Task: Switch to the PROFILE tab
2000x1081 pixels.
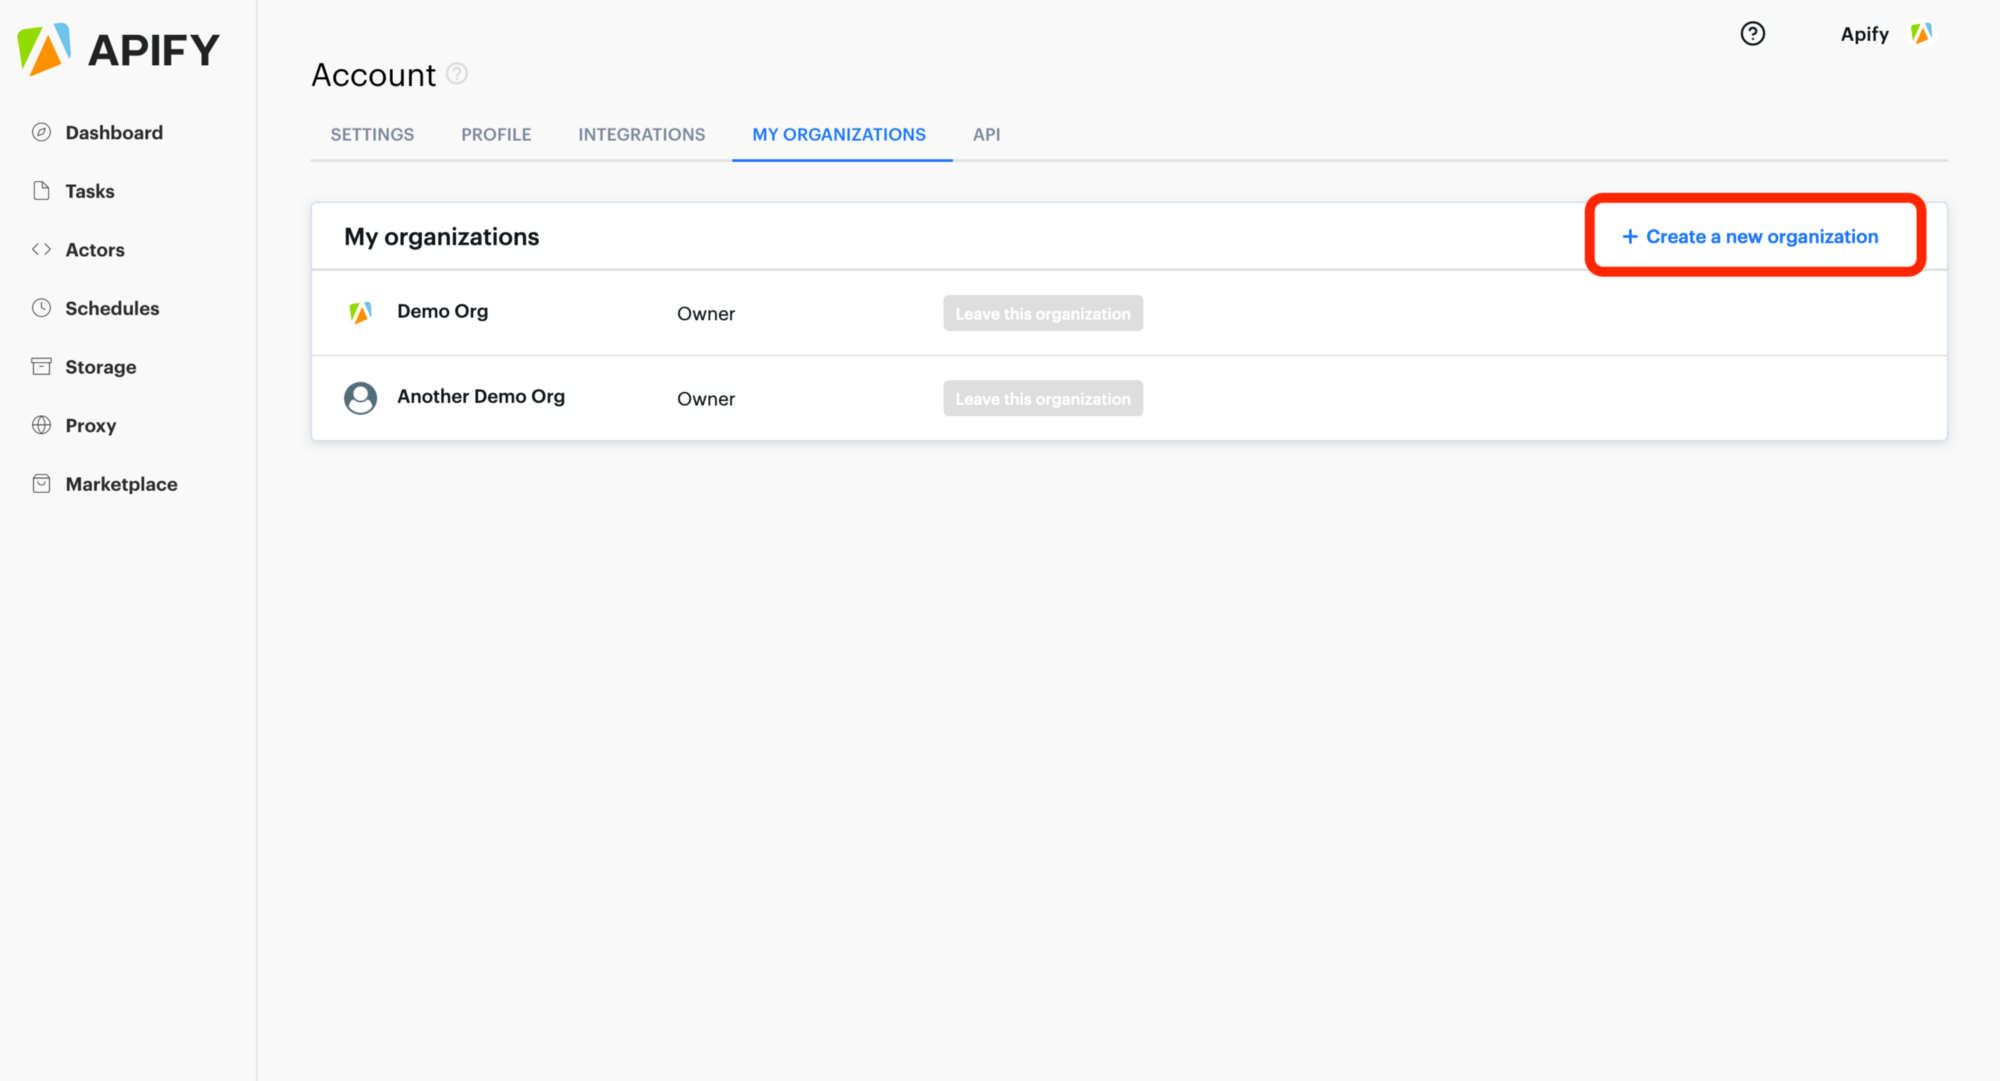Action: [496, 134]
